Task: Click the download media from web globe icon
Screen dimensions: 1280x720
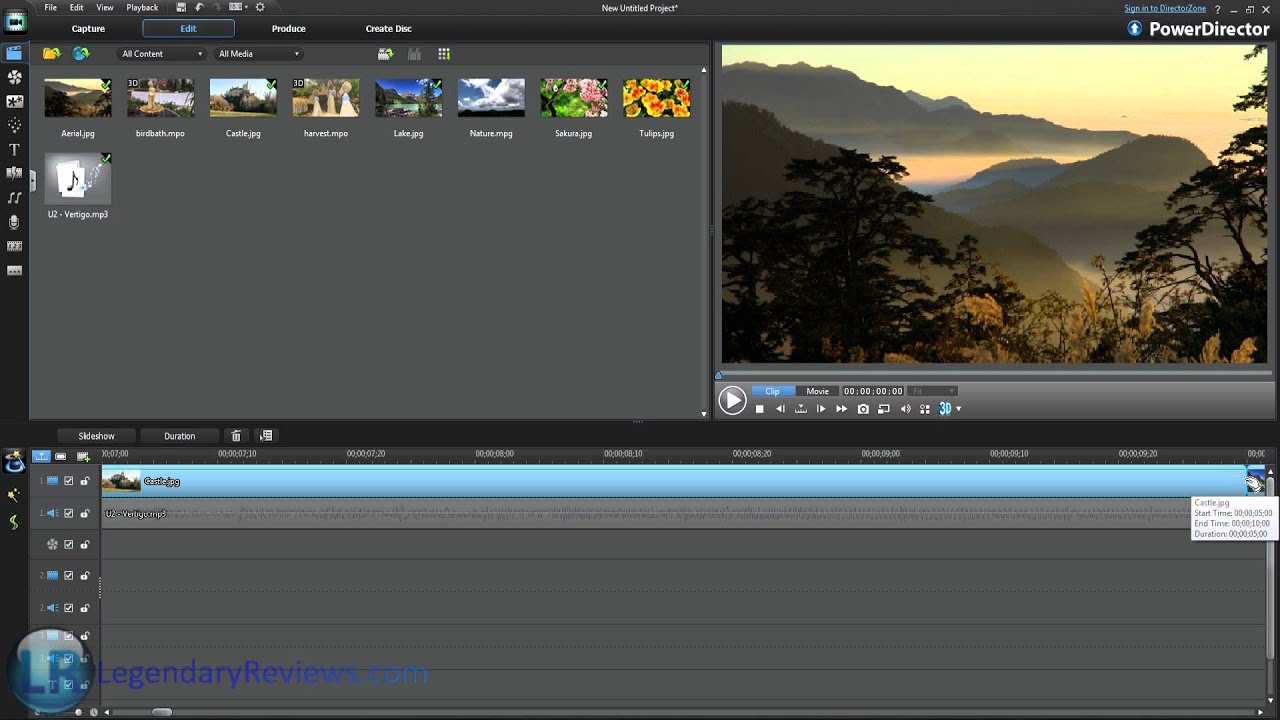Action: click(81, 54)
